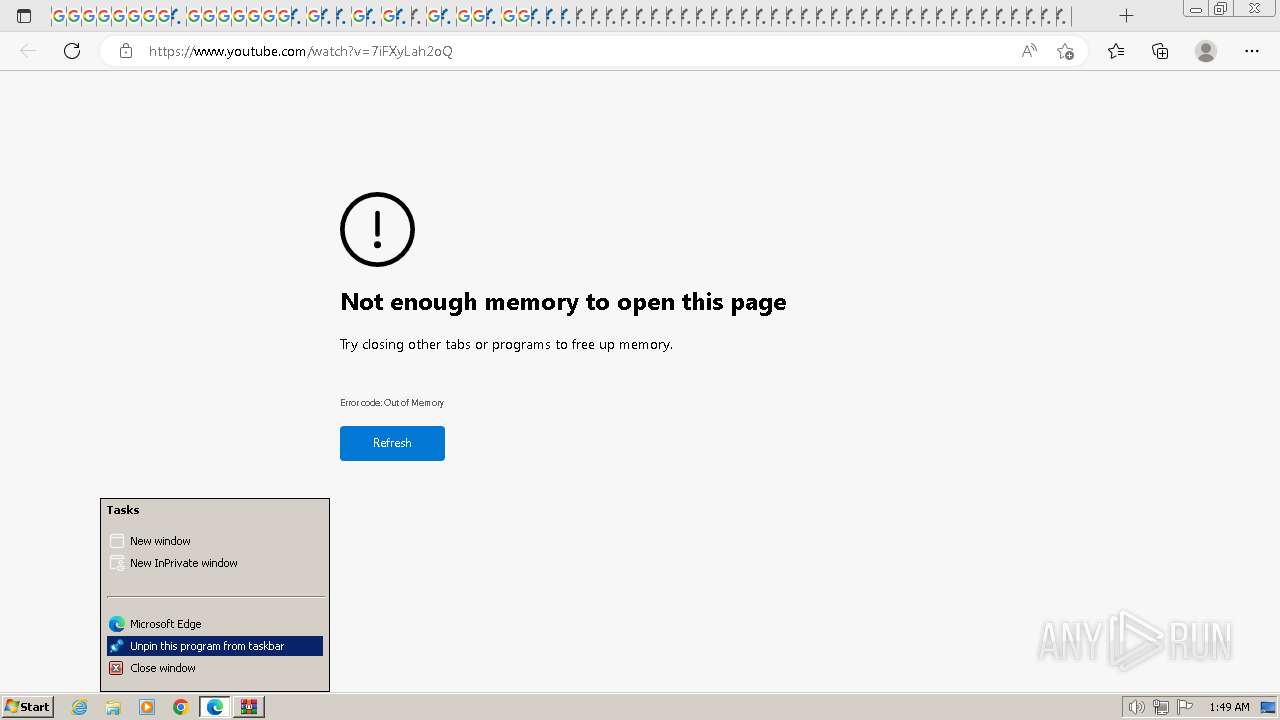The height and width of the screenshot is (720, 1280).
Task: Choose New InPrivate window entry
Action: point(215,563)
